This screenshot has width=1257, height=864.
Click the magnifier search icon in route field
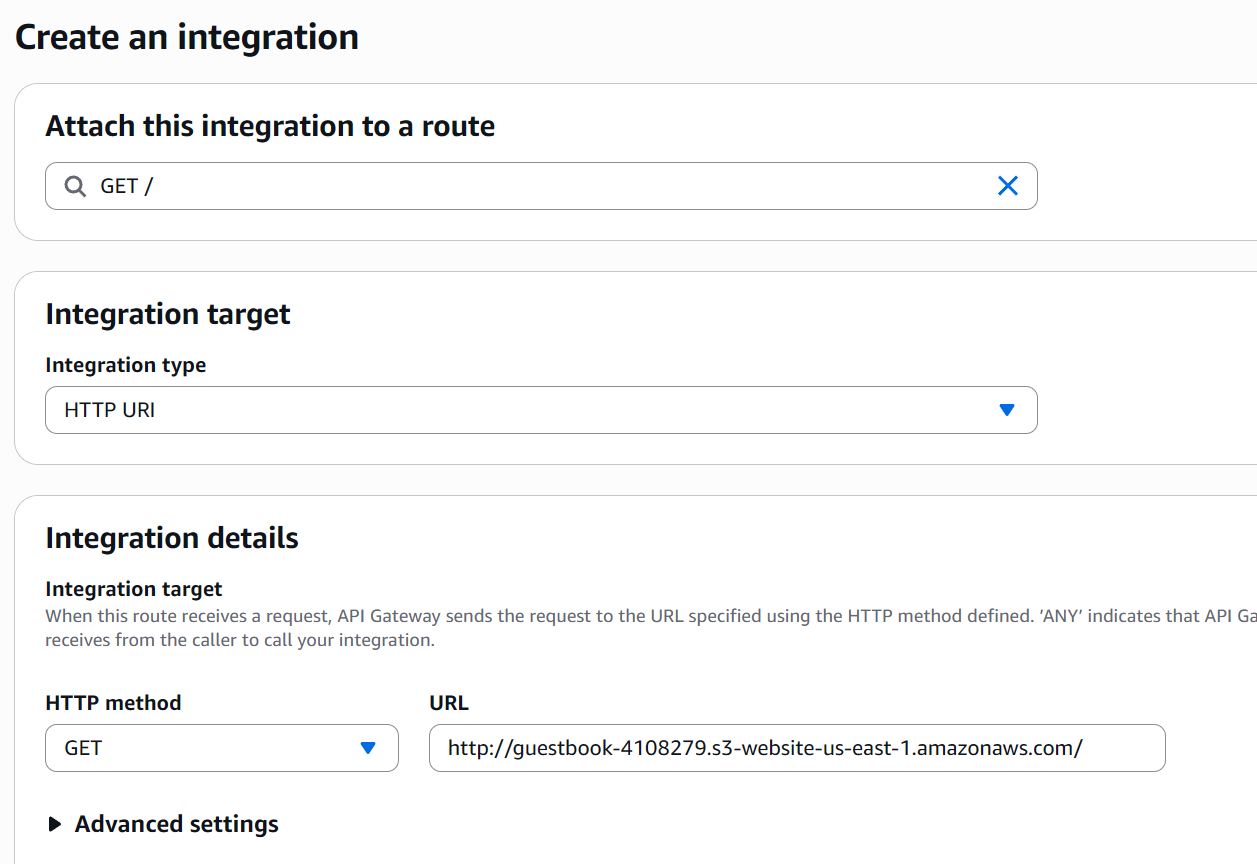[x=75, y=186]
